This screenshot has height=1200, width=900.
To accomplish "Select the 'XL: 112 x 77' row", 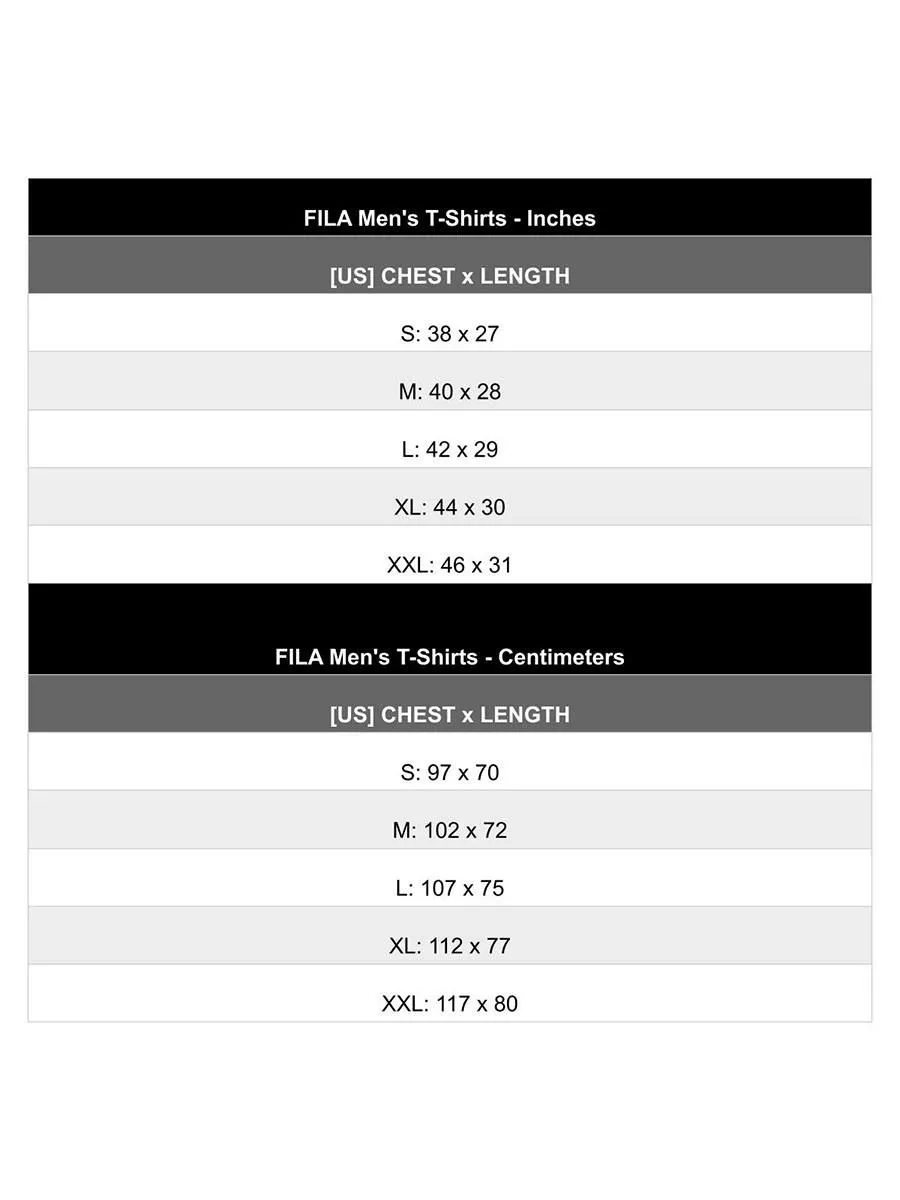I will (449, 946).
